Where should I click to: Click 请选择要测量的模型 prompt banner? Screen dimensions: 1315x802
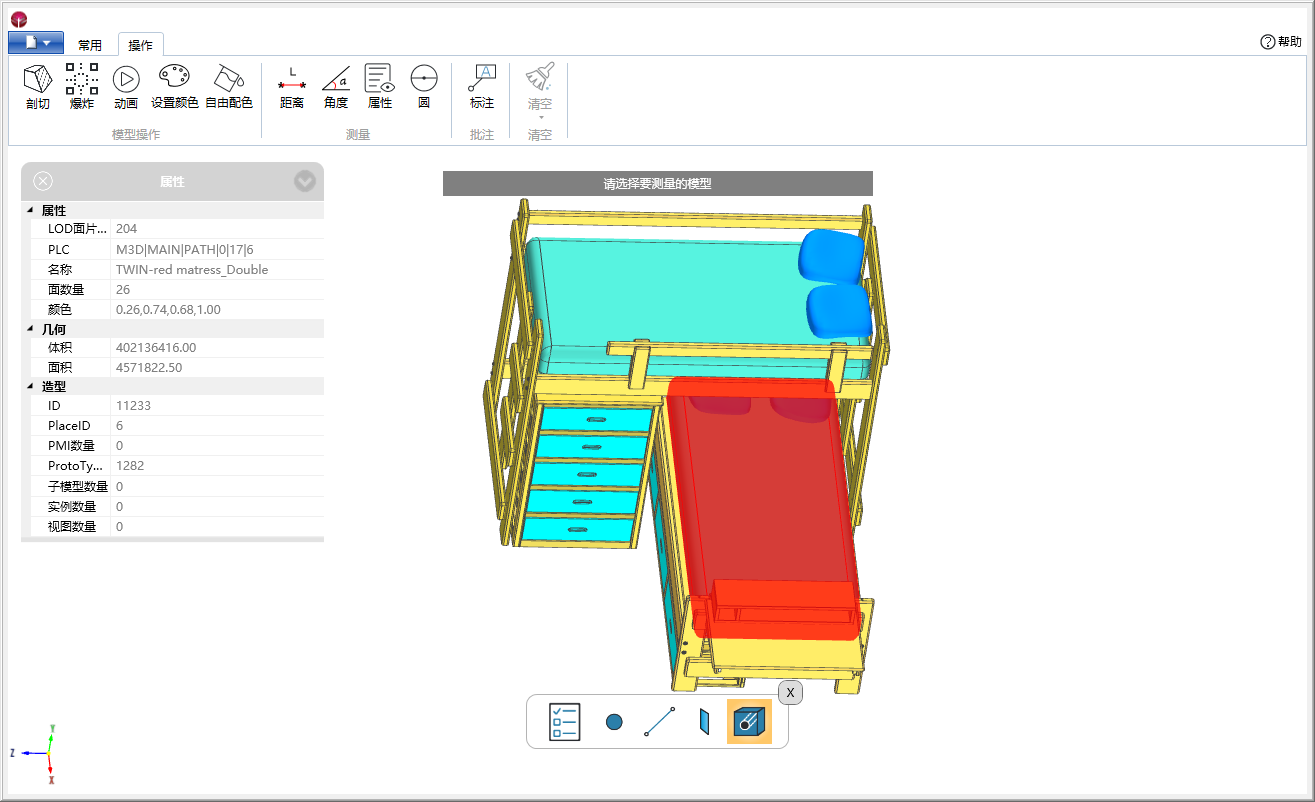tap(658, 184)
